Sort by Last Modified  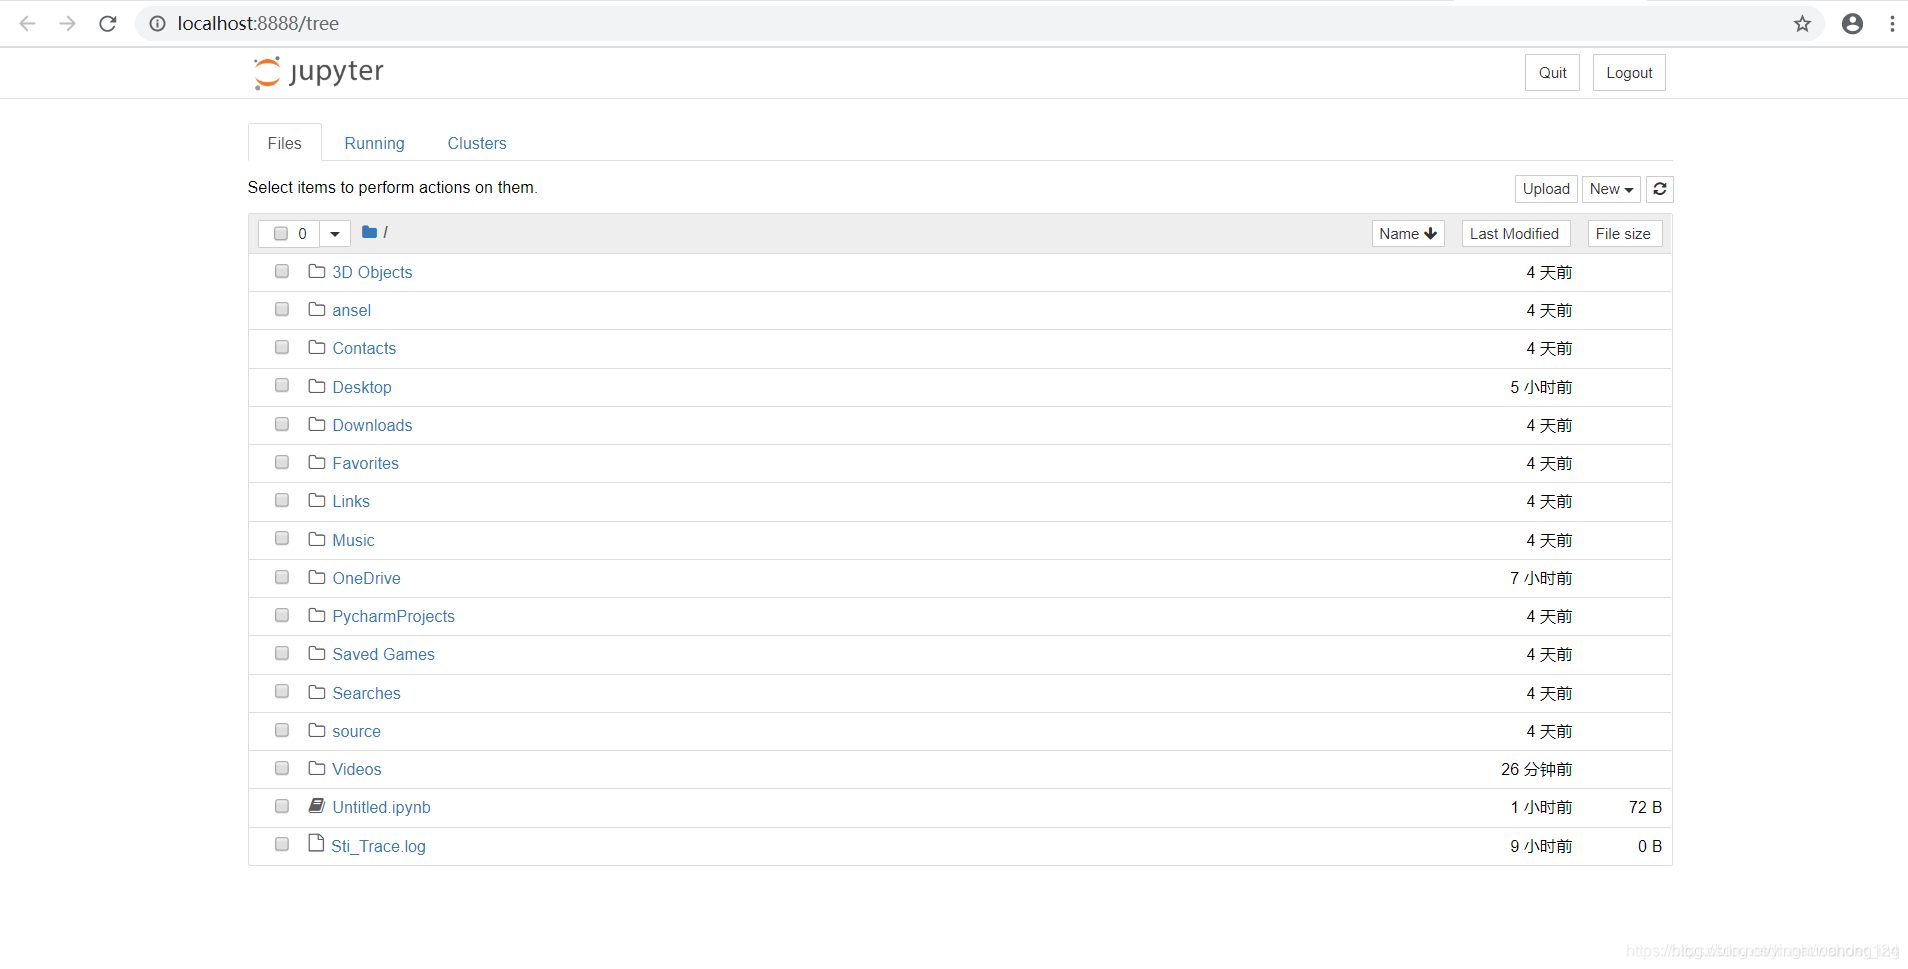[x=1515, y=233]
